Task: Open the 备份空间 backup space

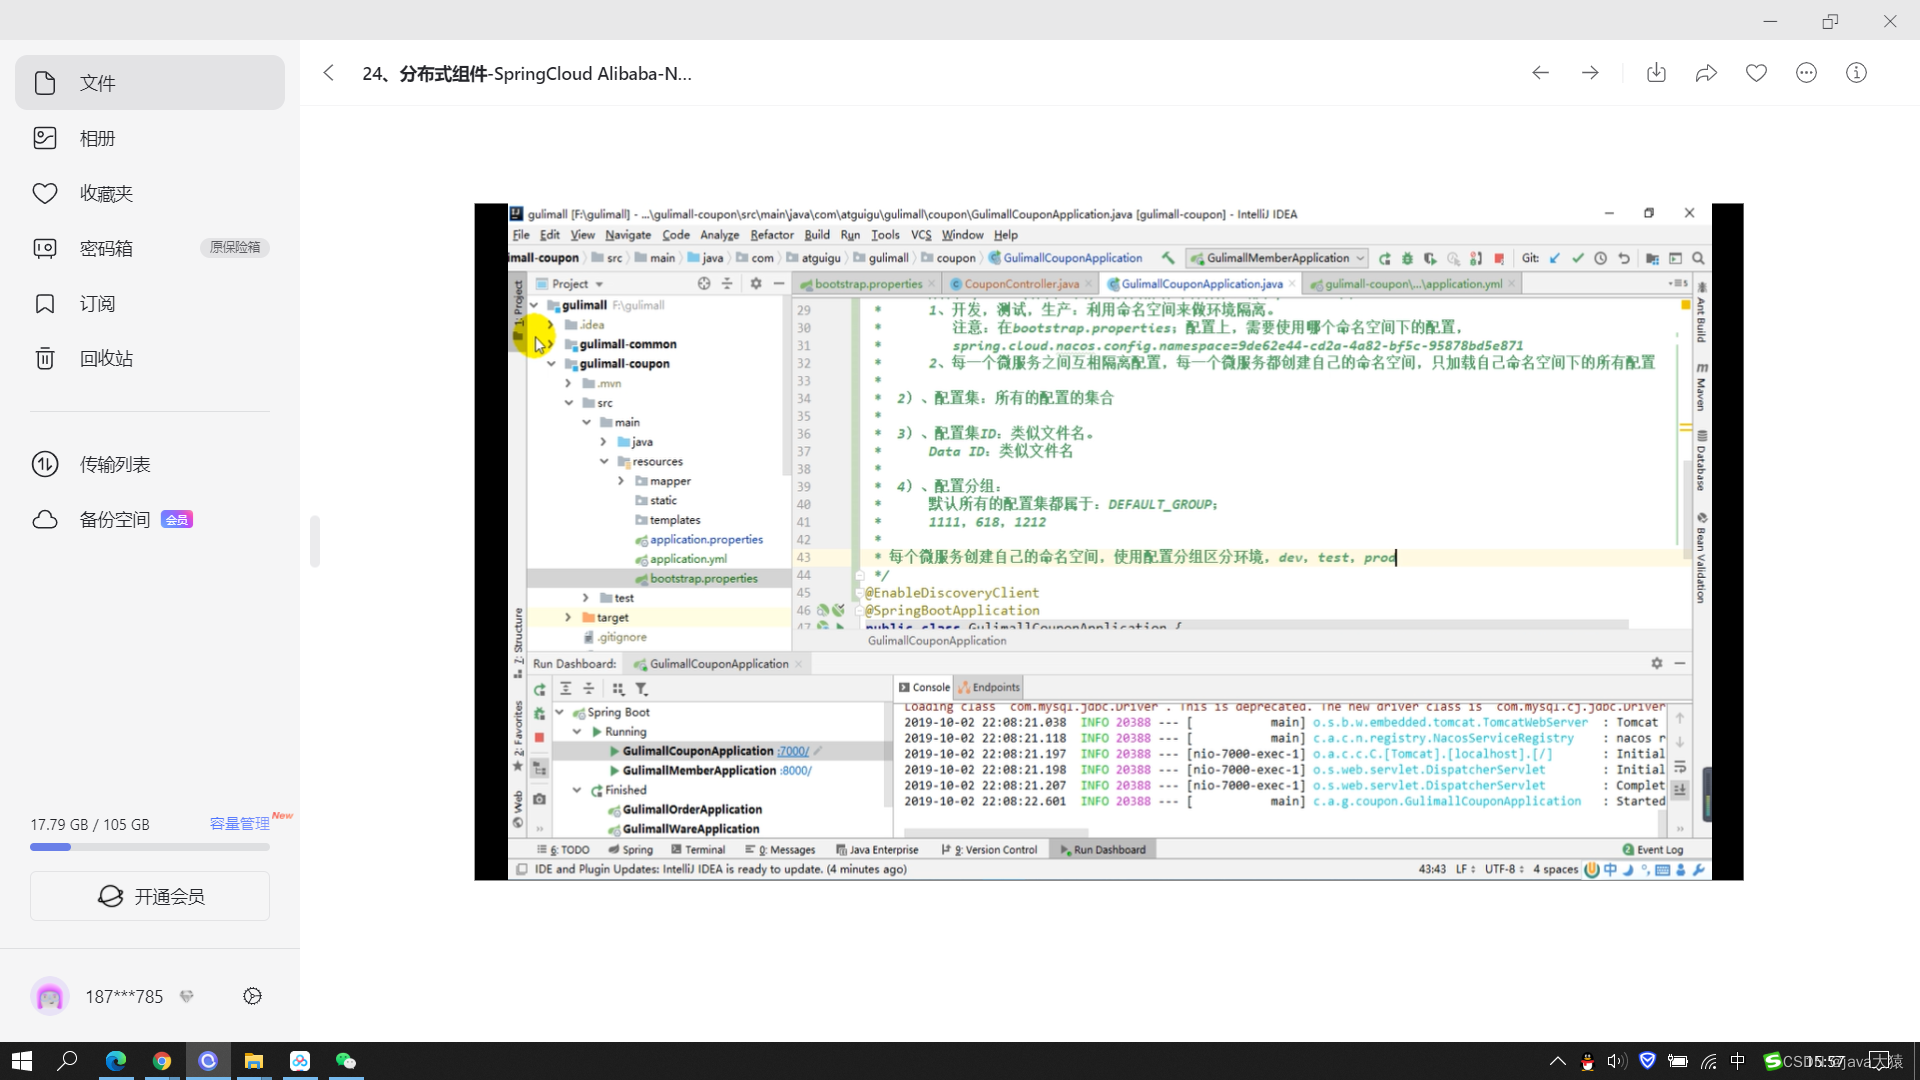Action: (x=150, y=519)
